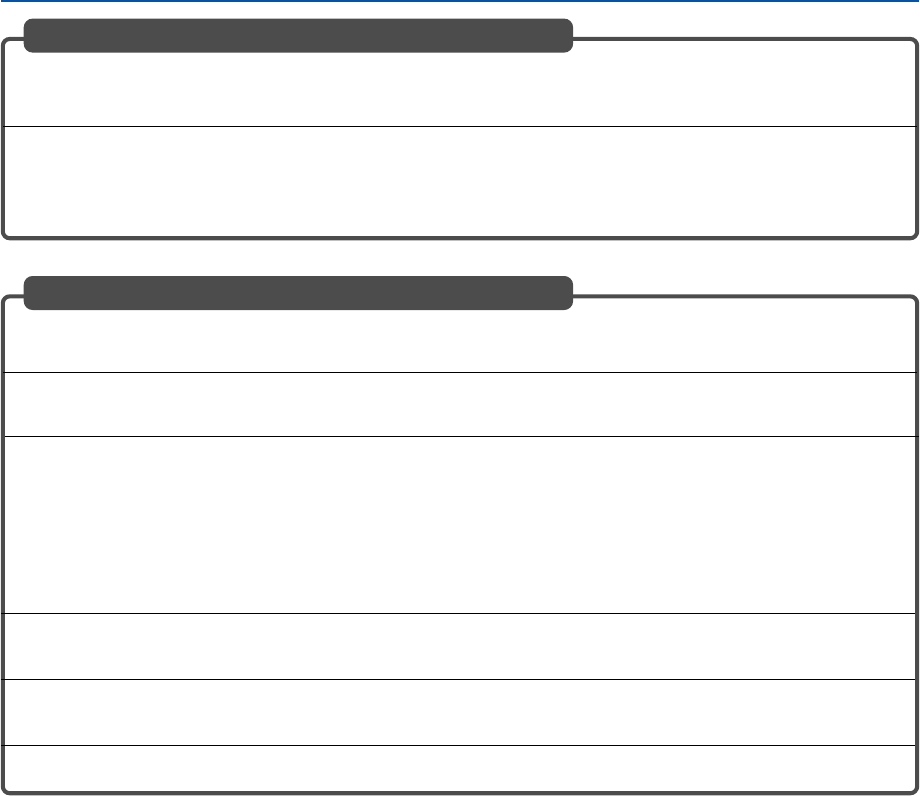Click the fourth empty row in lower panel
Image resolution: width=920 pixels, height=796 pixels.
tap(460, 646)
